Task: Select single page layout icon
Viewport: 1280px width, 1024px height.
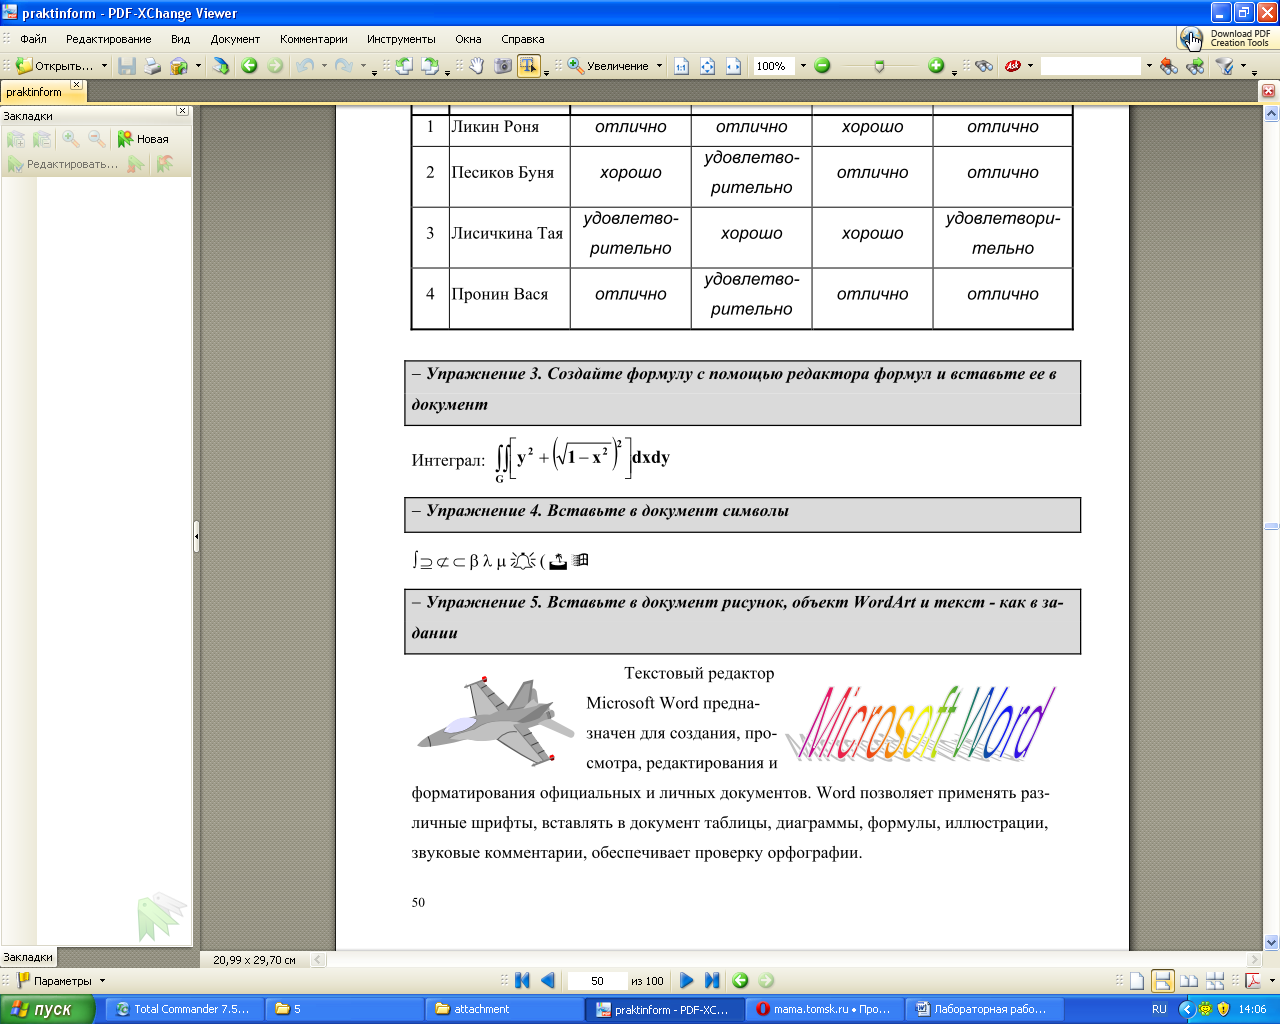Action: pyautogui.click(x=1137, y=981)
